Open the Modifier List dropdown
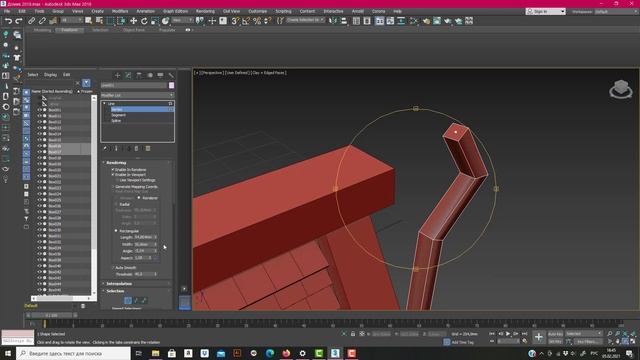 [x=138, y=95]
